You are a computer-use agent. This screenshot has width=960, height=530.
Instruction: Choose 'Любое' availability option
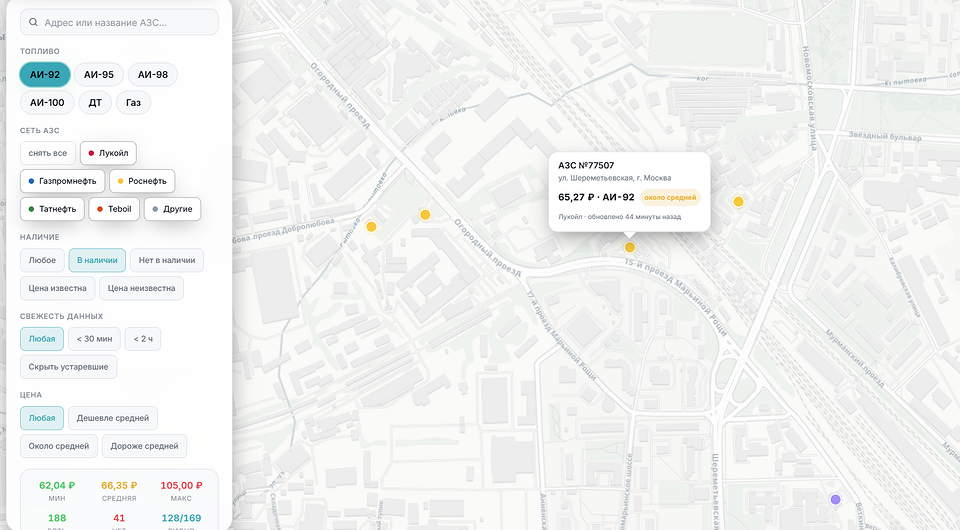tap(42, 260)
